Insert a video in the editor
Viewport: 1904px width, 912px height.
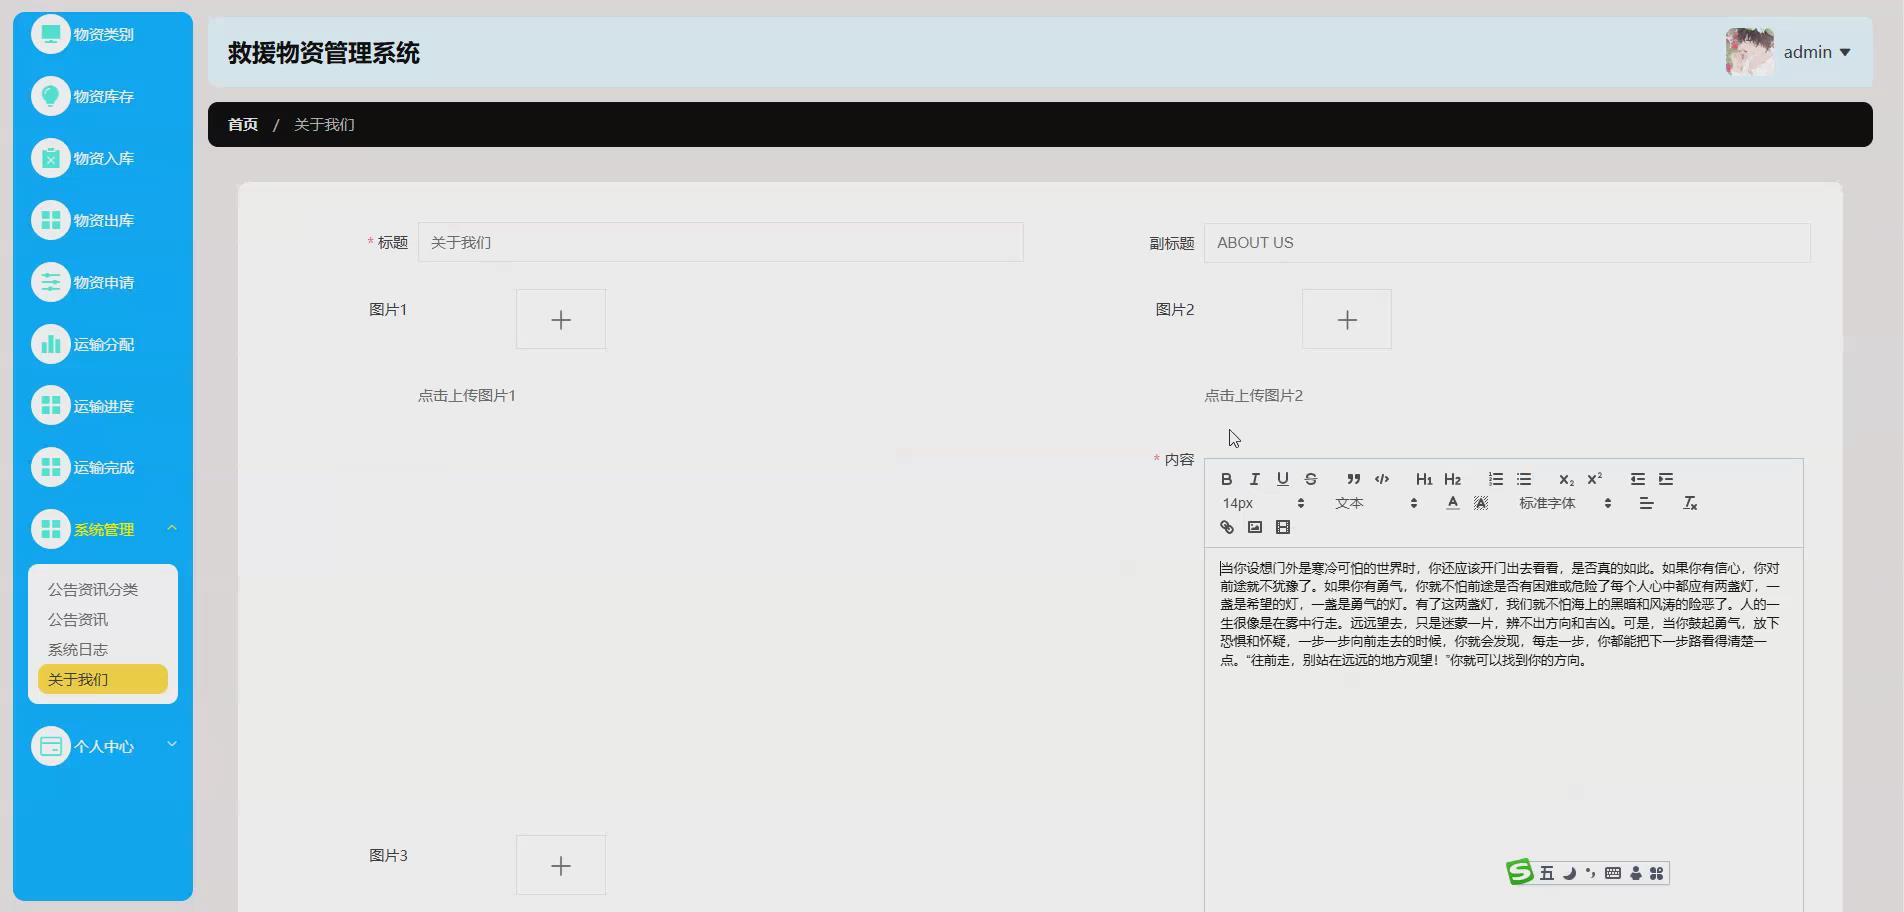(1283, 527)
